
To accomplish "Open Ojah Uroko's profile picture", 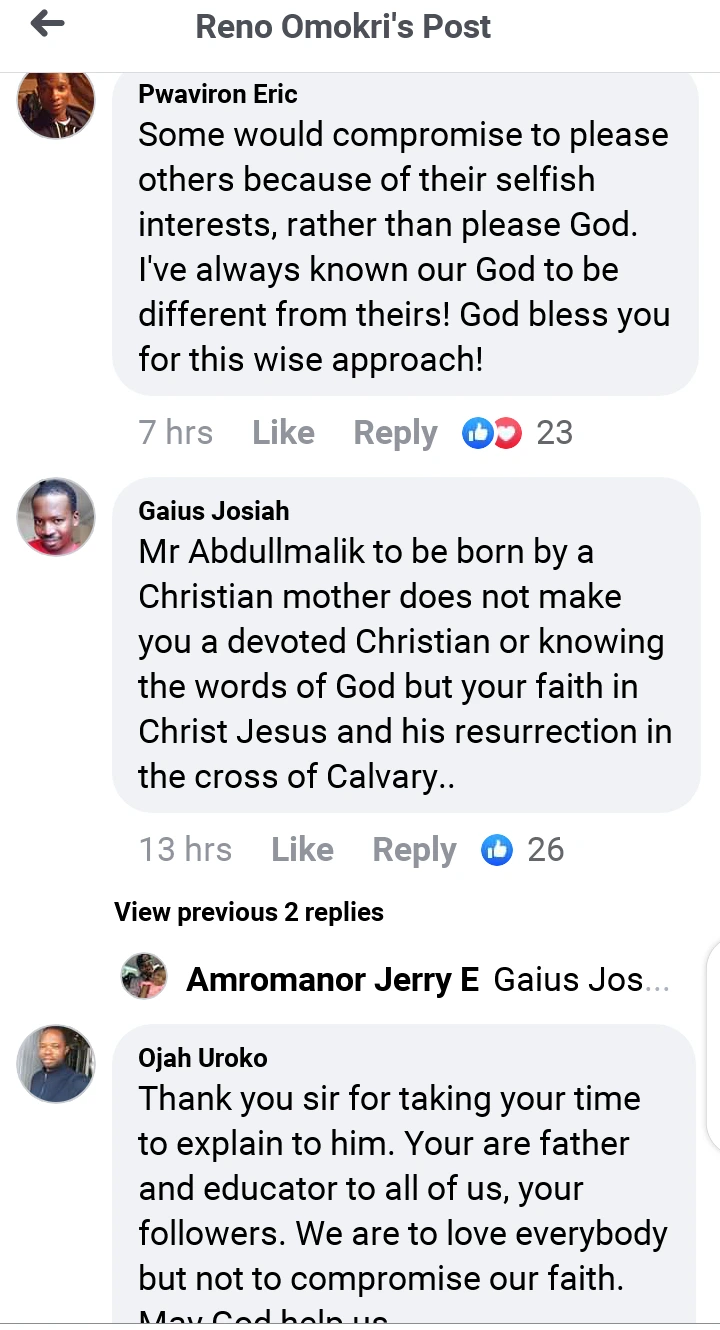I will click(x=56, y=1064).
